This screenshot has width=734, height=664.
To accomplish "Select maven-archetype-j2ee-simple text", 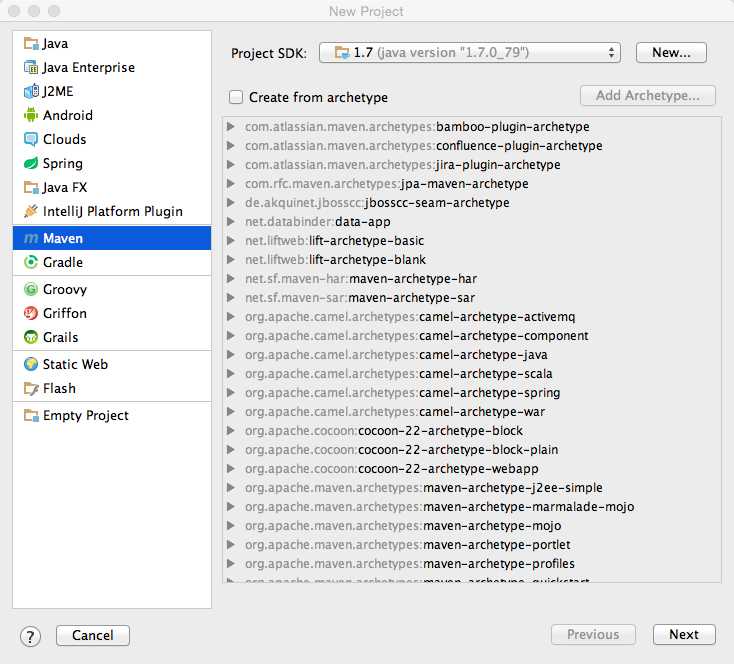I will tap(513, 488).
